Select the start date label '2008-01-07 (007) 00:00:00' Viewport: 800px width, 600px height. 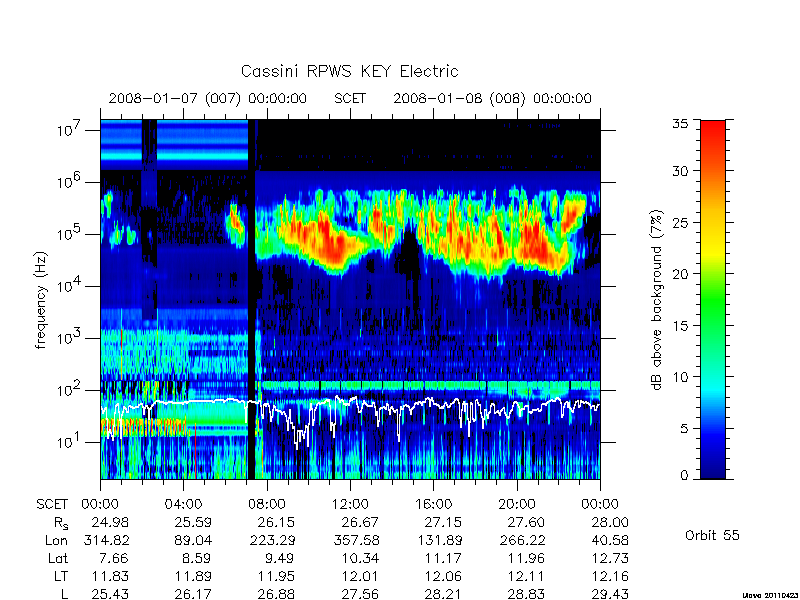(x=208, y=98)
